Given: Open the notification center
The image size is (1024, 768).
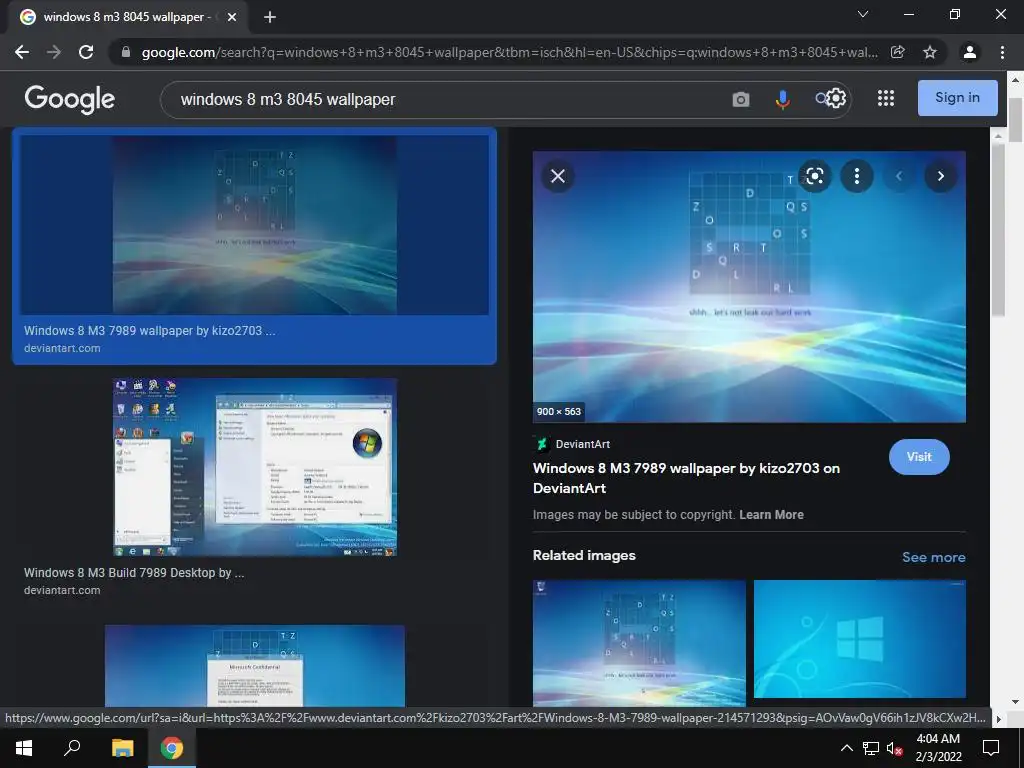Looking at the screenshot, I should [991, 748].
